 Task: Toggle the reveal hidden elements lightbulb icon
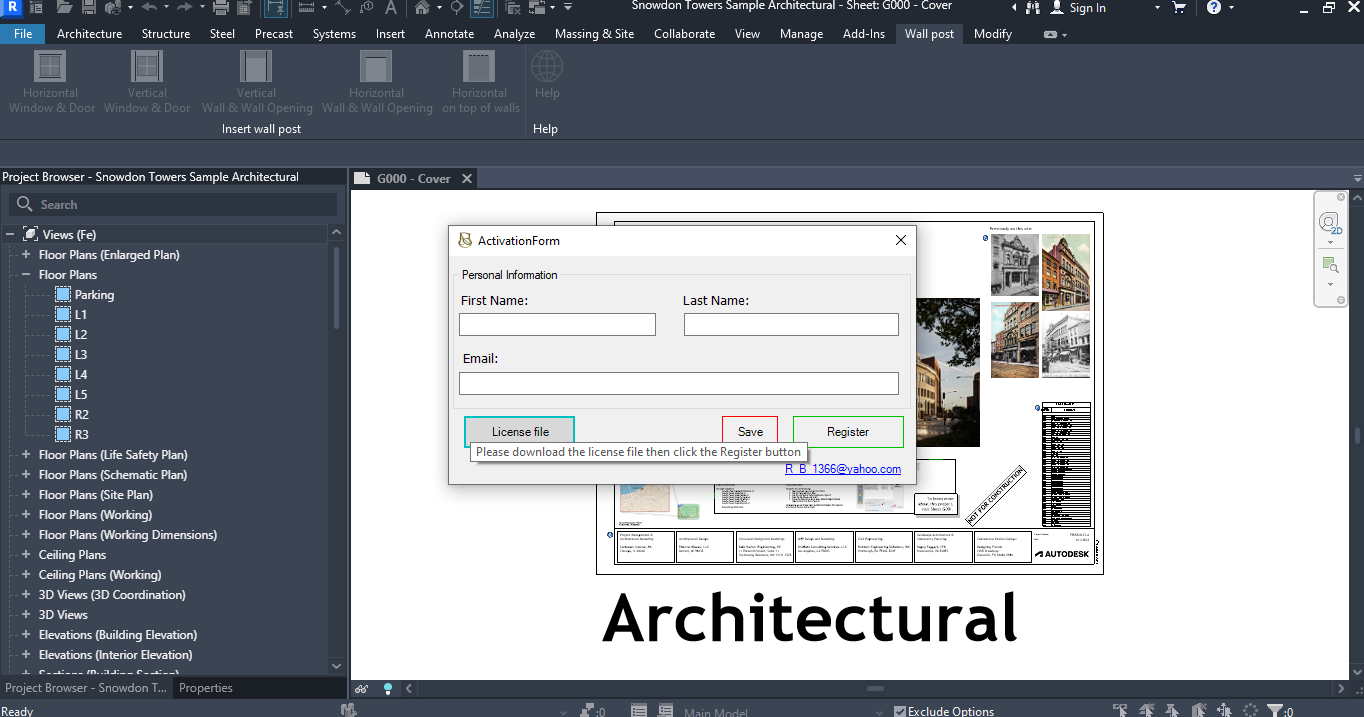tap(388, 688)
